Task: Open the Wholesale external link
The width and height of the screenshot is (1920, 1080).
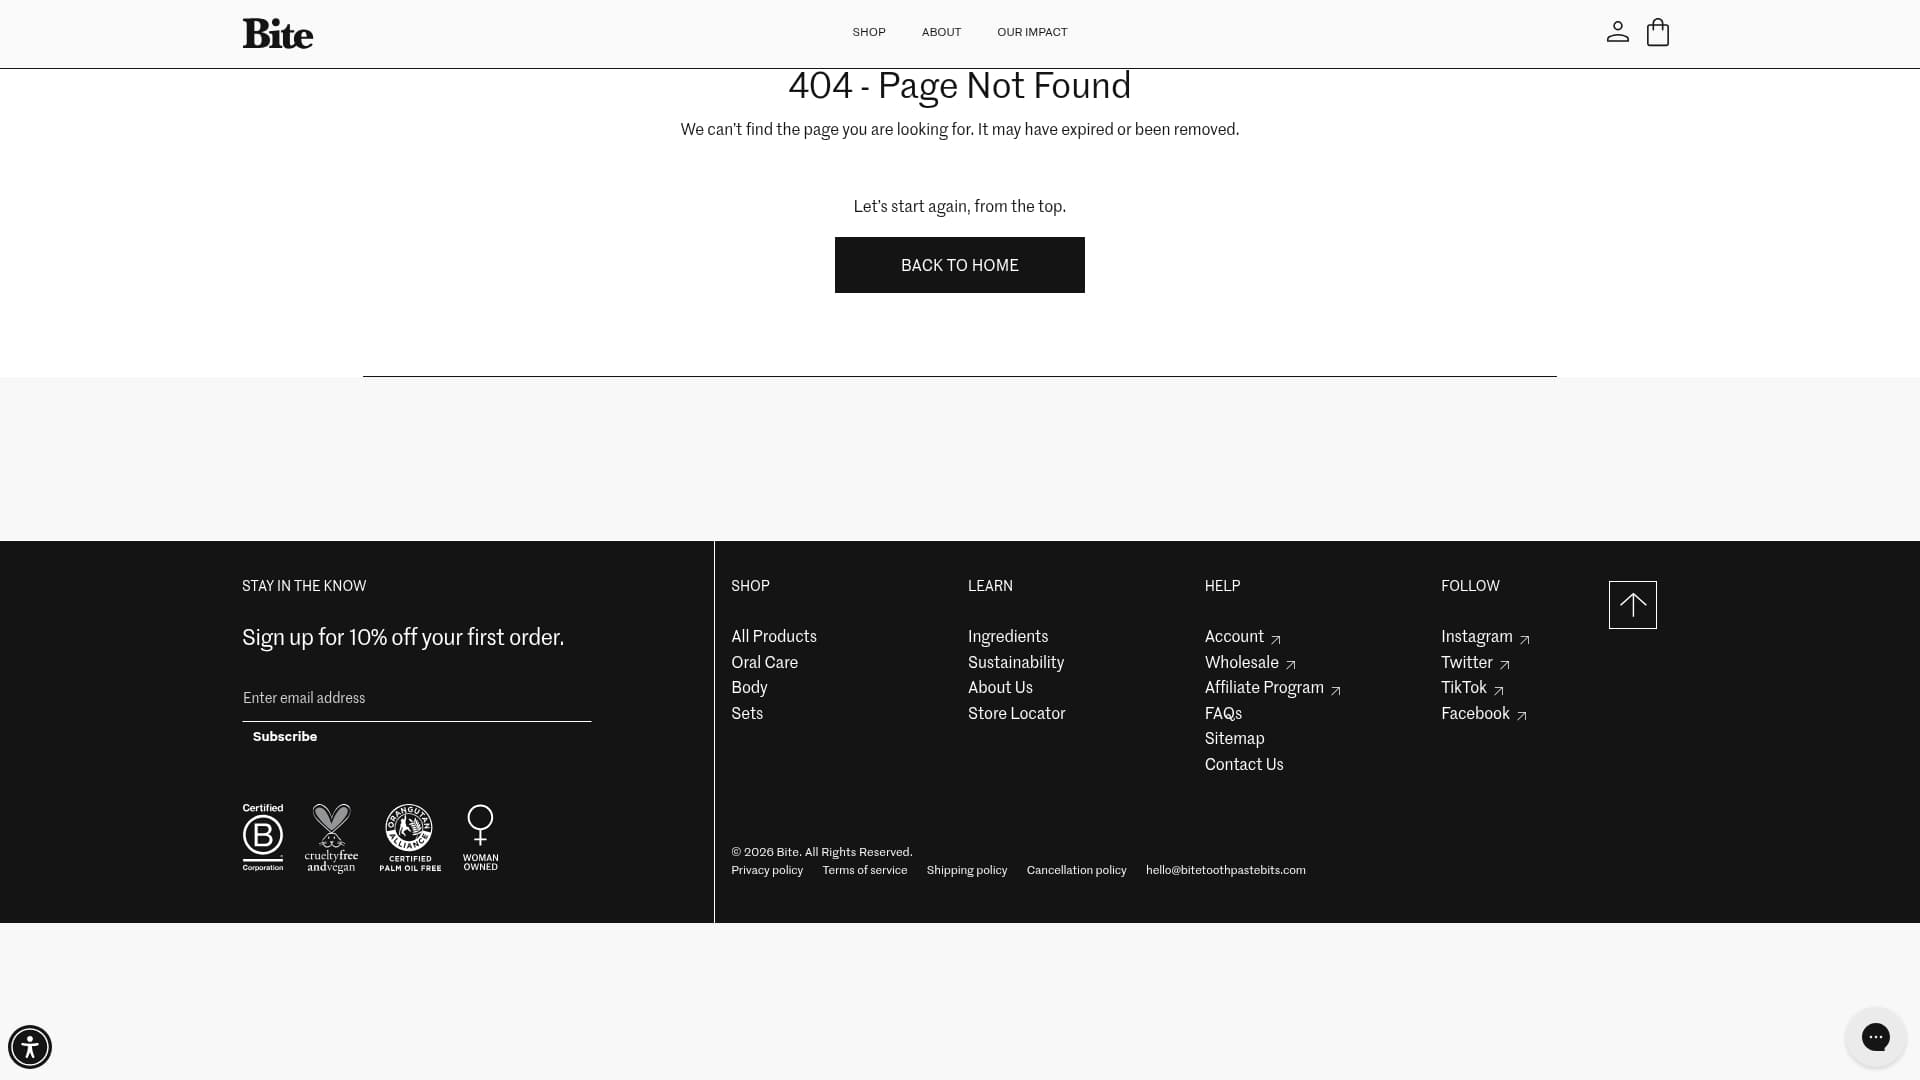Action: tap(1250, 663)
